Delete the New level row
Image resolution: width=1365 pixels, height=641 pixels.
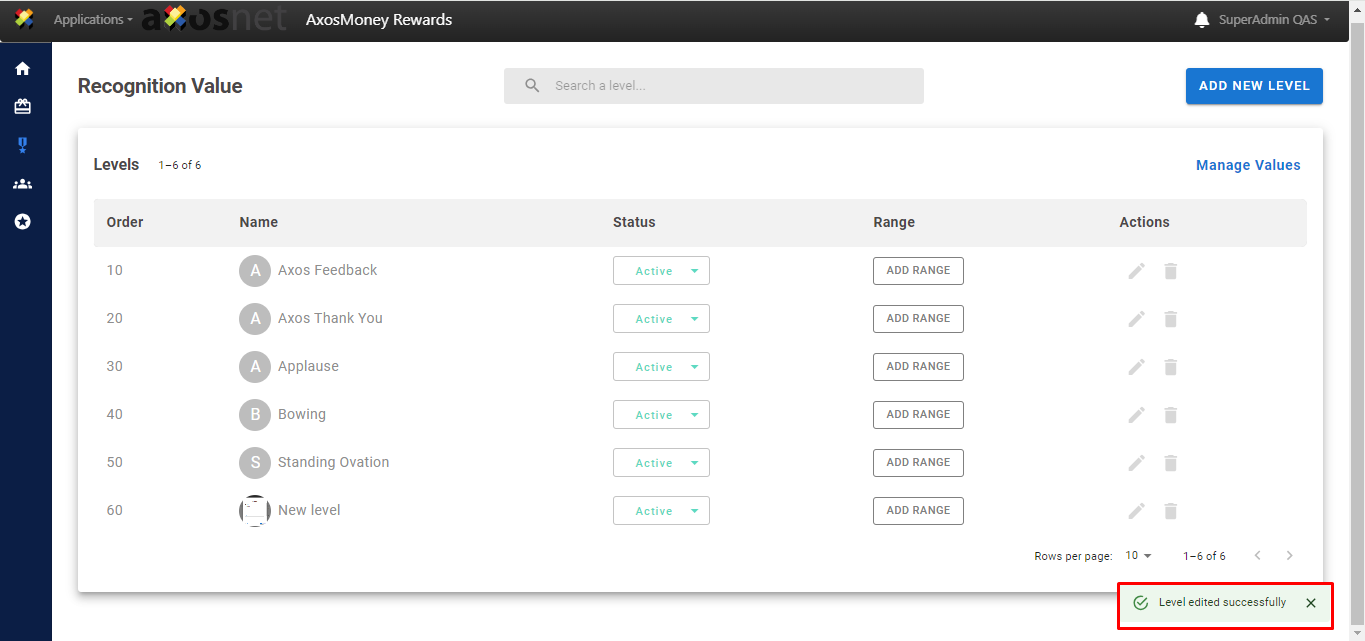coord(1170,511)
